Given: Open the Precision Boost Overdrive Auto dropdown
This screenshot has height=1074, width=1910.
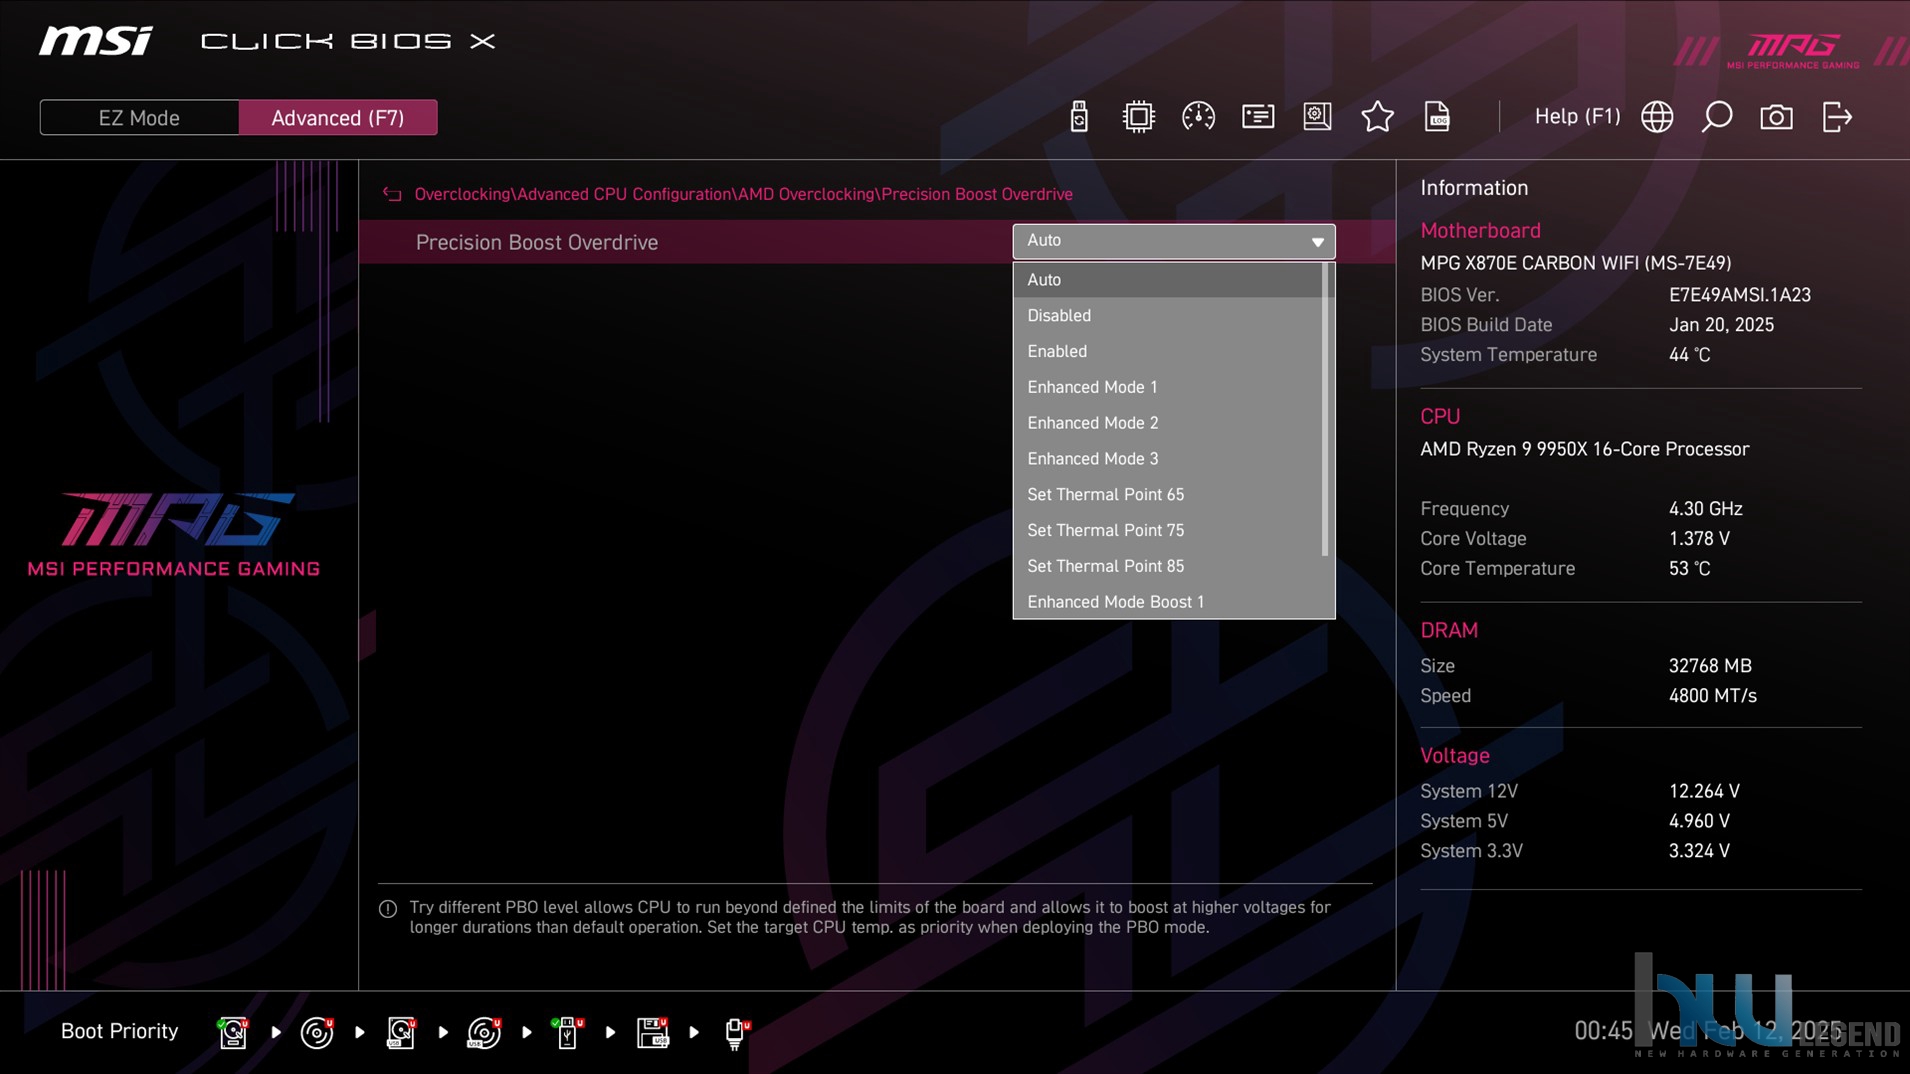Looking at the screenshot, I should (1173, 241).
